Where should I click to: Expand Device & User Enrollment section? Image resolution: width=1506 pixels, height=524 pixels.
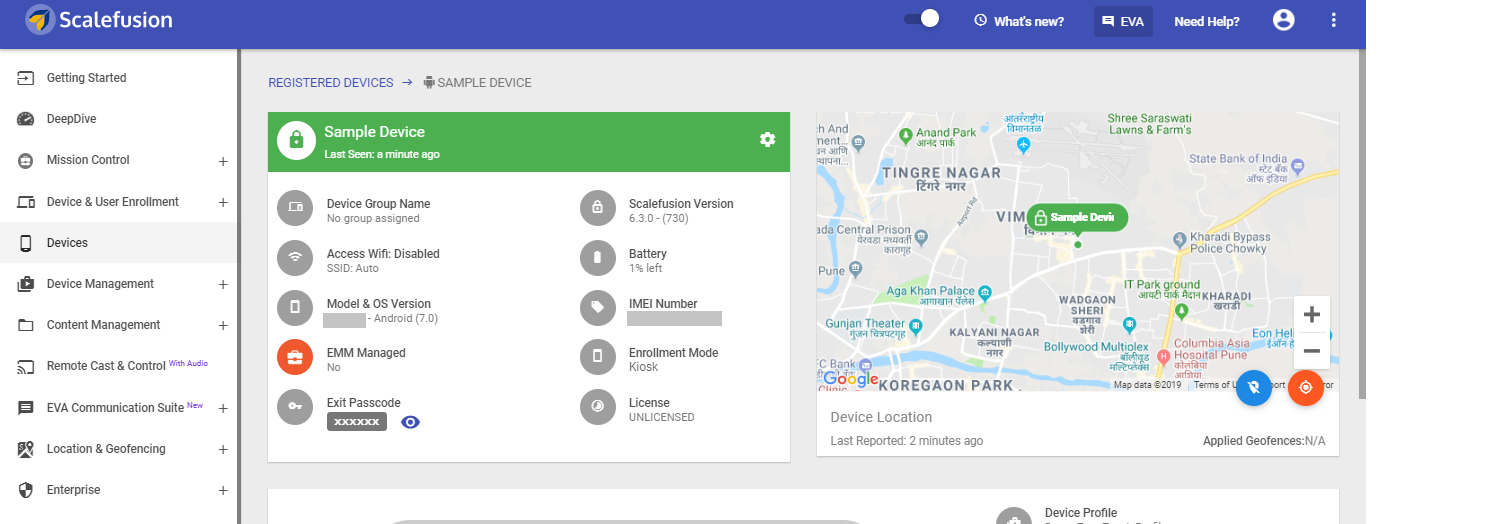(223, 202)
